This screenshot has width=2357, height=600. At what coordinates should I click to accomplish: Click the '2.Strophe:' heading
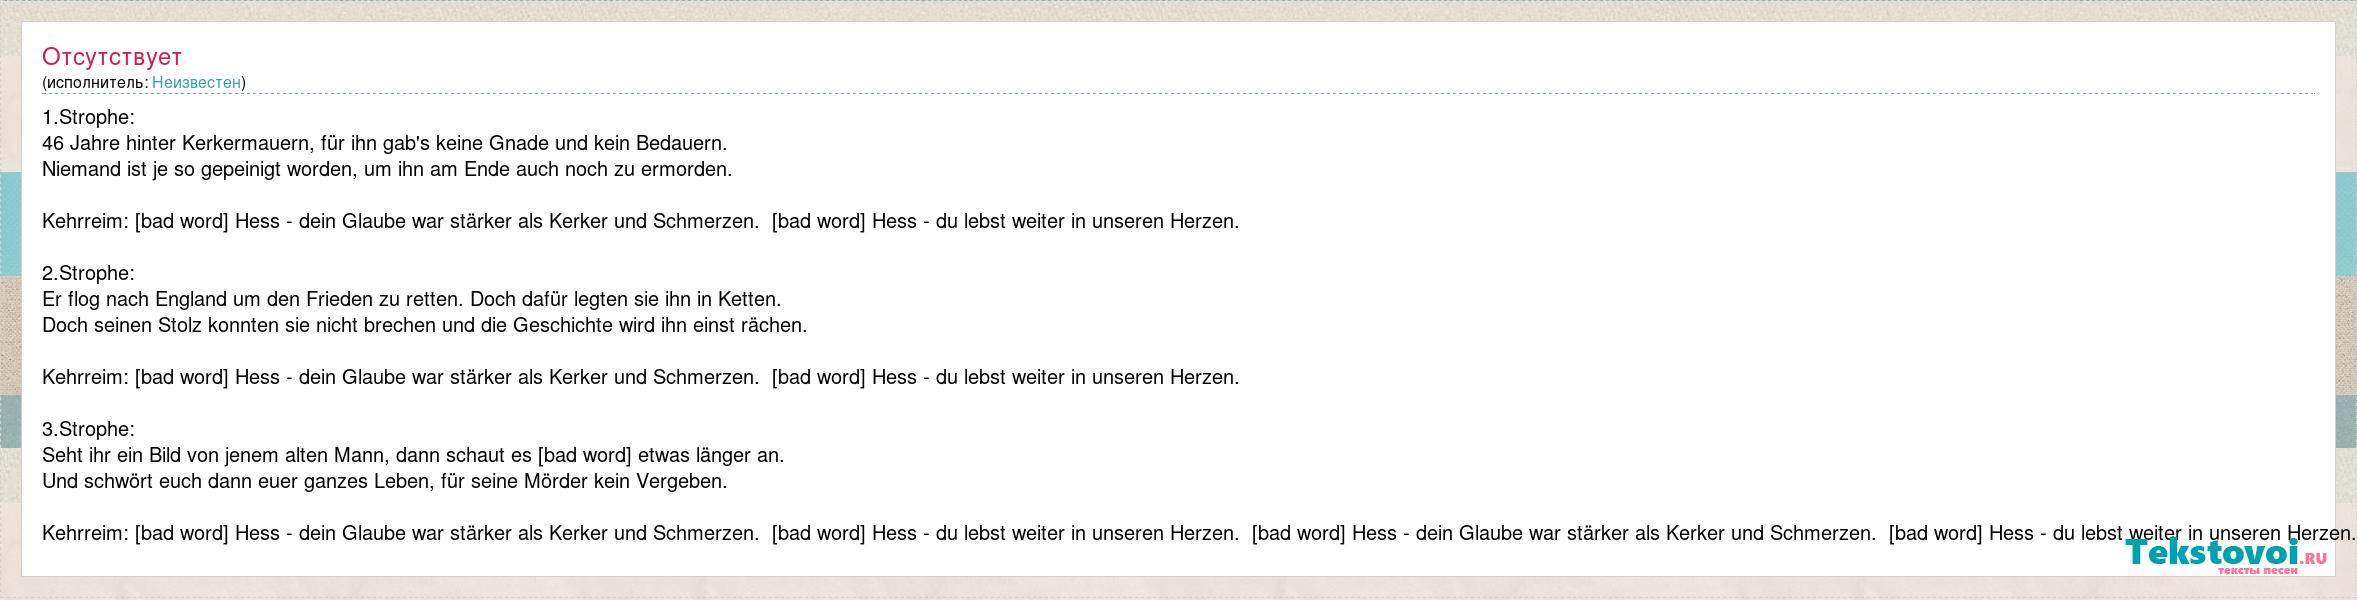pyautogui.click(x=88, y=273)
